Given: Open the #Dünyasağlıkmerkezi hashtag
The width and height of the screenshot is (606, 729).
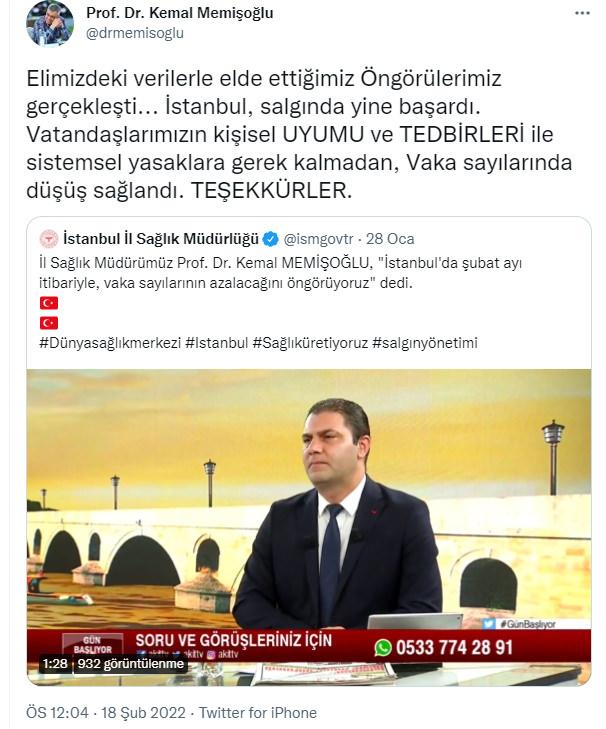Looking at the screenshot, I should [110, 343].
